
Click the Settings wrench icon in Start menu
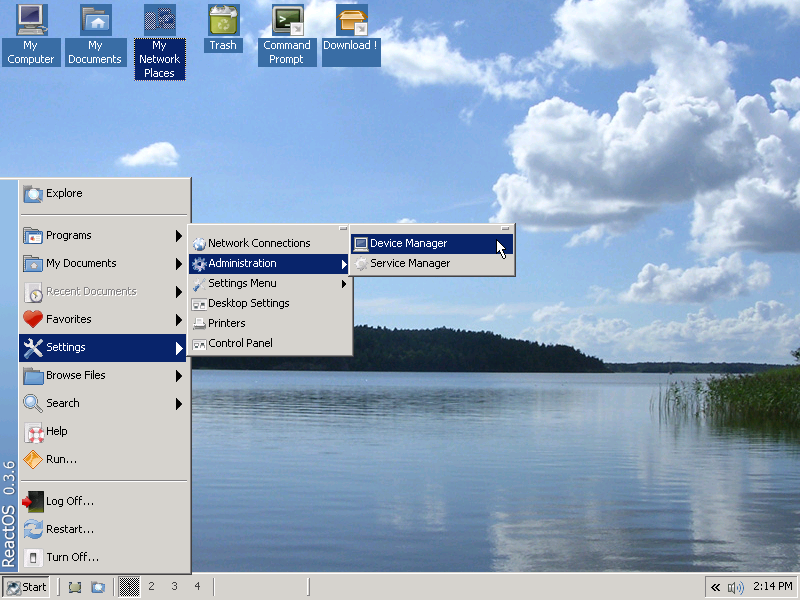(x=33, y=348)
